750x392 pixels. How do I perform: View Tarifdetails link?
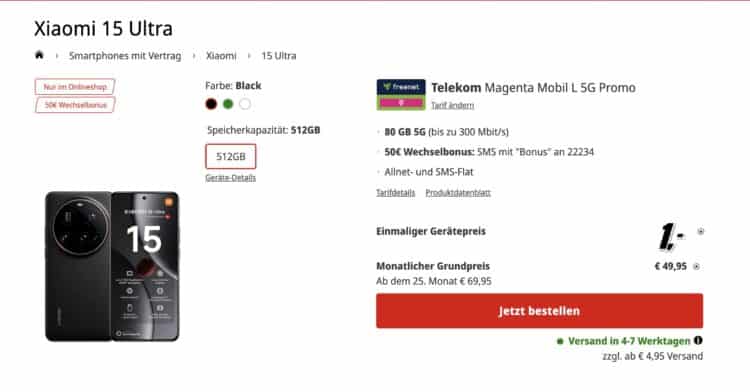tap(396, 193)
